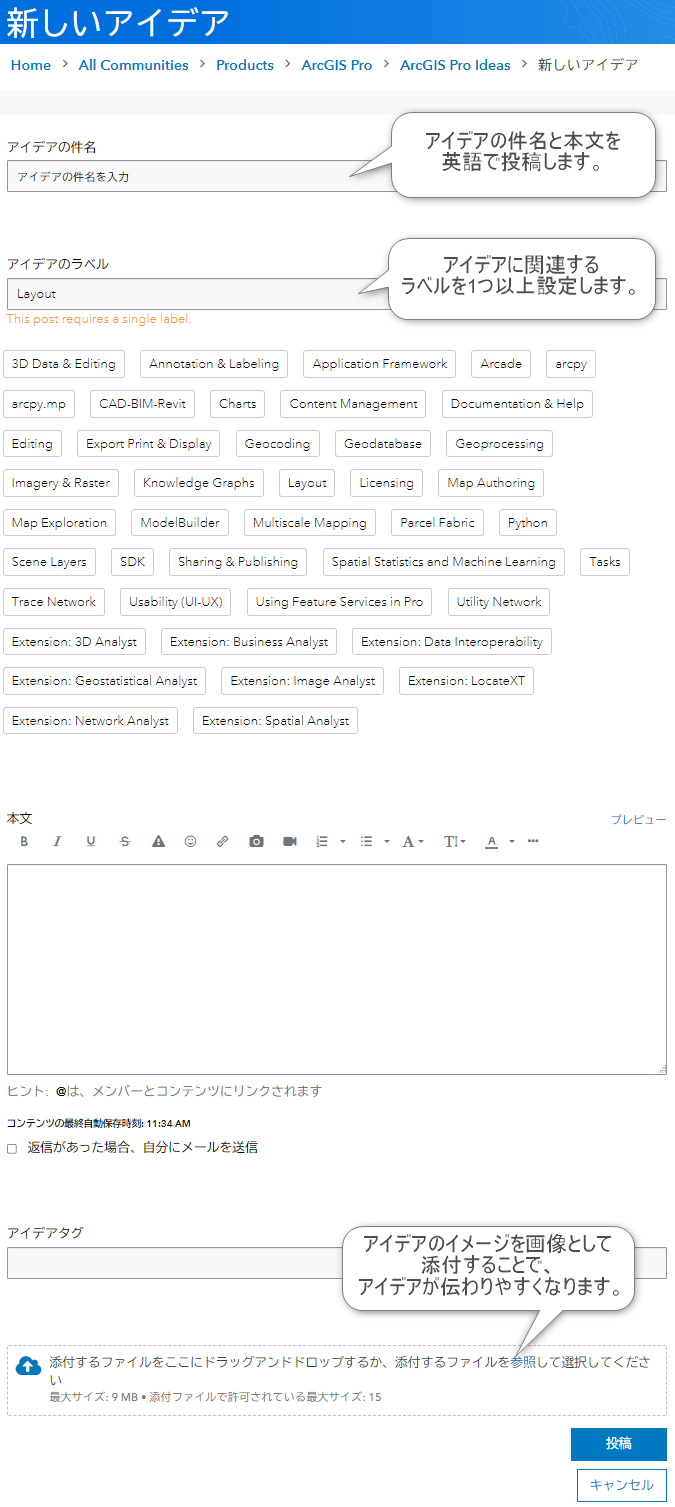Select Export Print & Display label

point(149,443)
